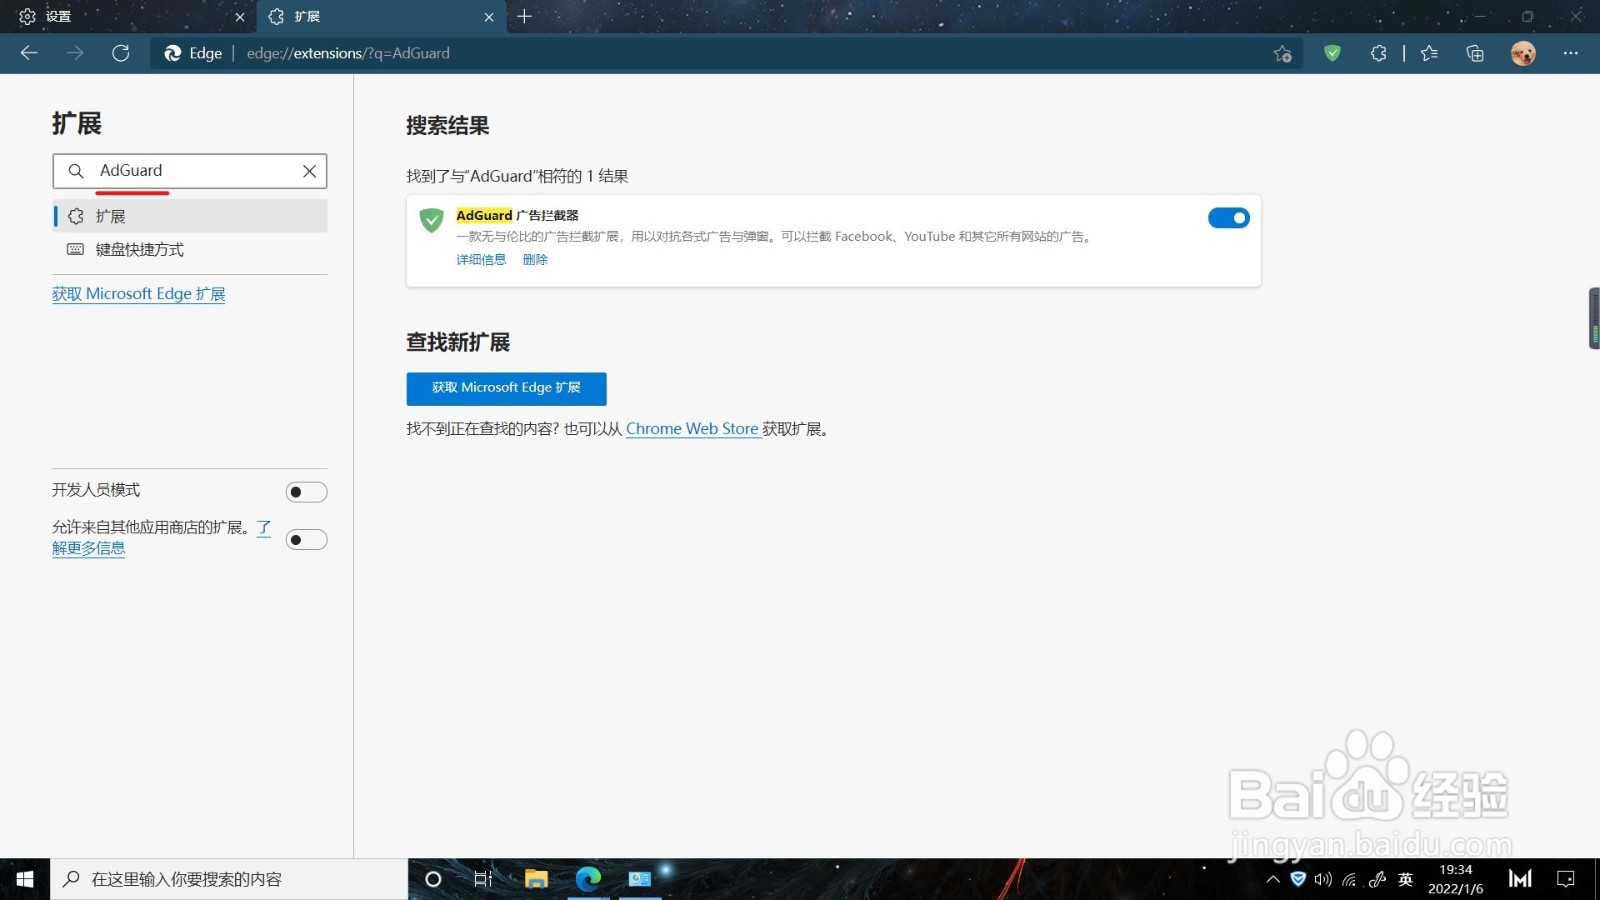The image size is (1600, 900).
Task: Focus the AdGuard extension search field
Action: tap(190, 171)
